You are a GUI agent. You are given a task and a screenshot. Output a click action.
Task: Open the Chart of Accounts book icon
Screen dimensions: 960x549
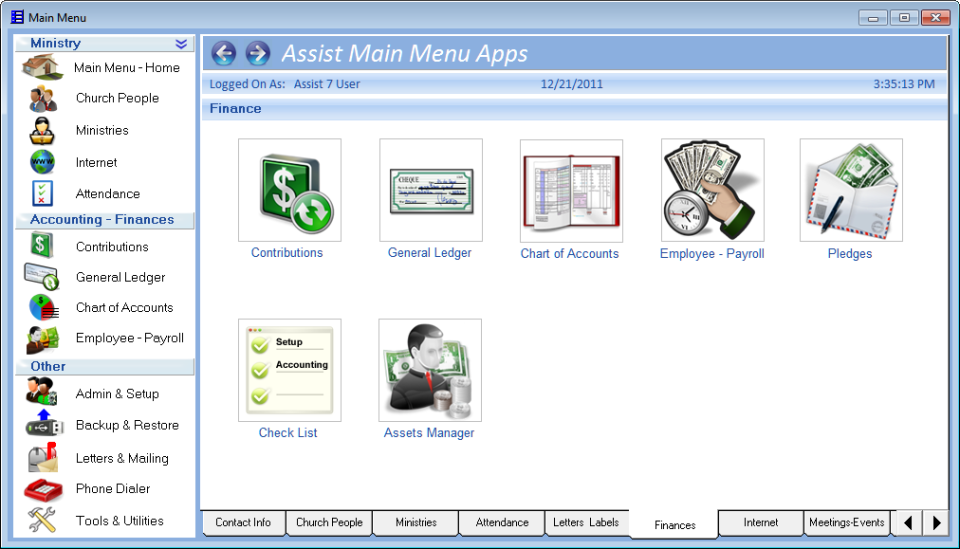click(571, 191)
